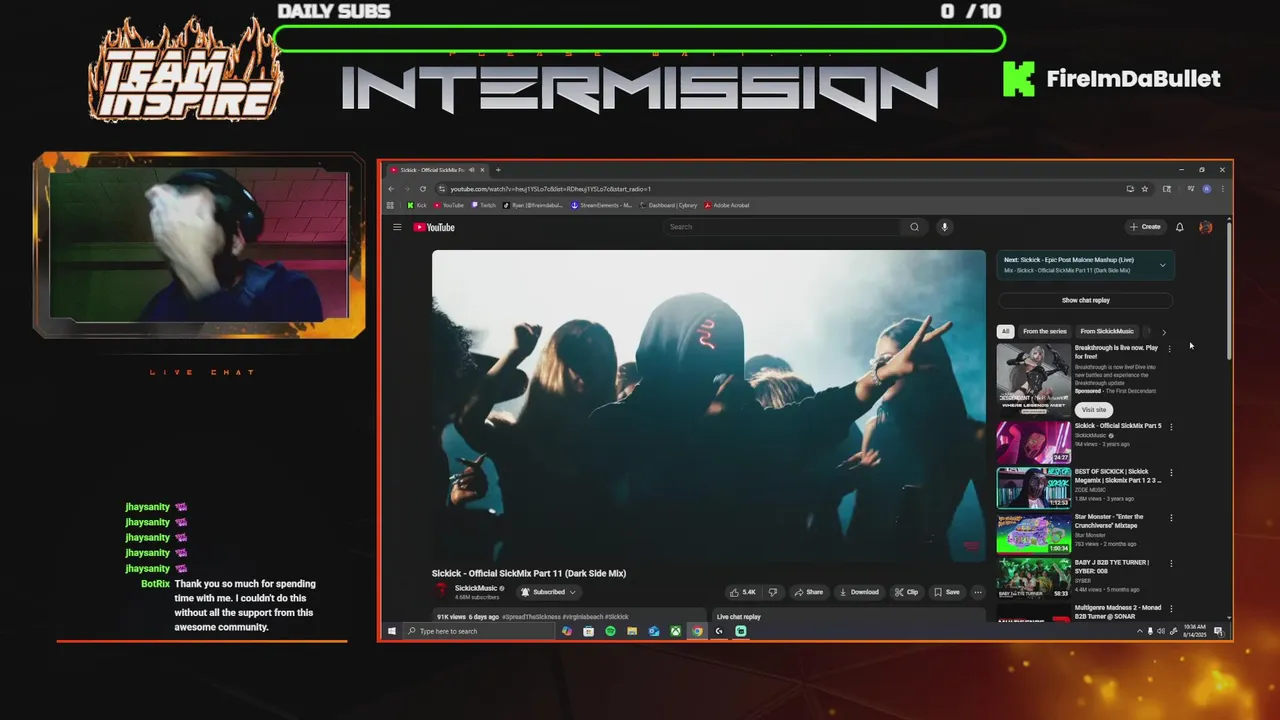Open options for BABY J B2B video
The width and height of the screenshot is (1280, 720).
tap(1171, 564)
